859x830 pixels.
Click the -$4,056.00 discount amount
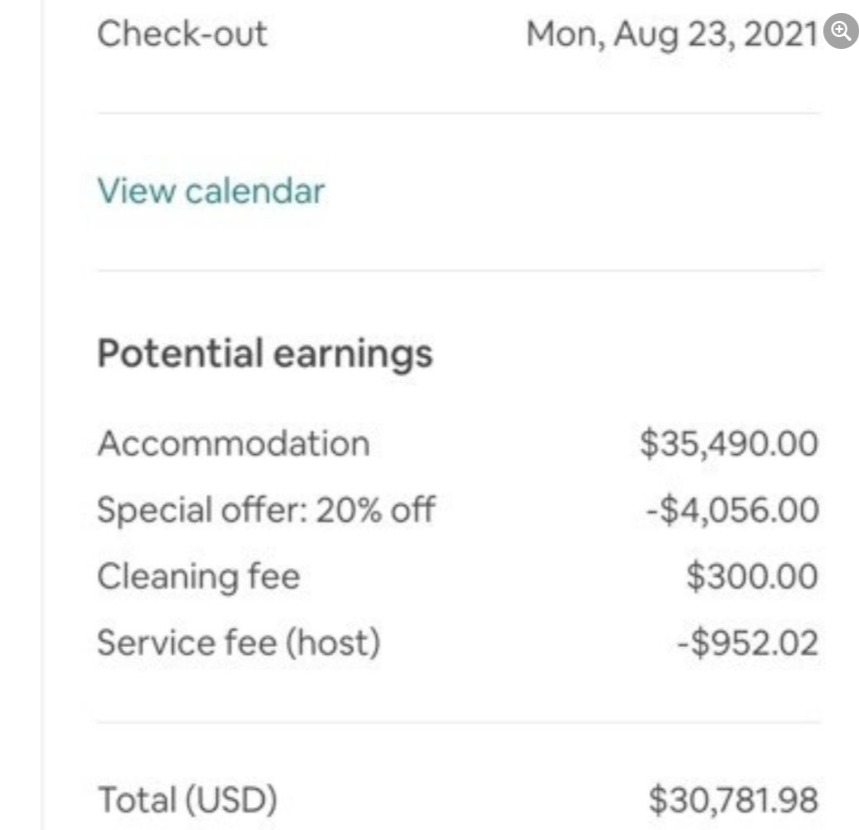(x=731, y=510)
